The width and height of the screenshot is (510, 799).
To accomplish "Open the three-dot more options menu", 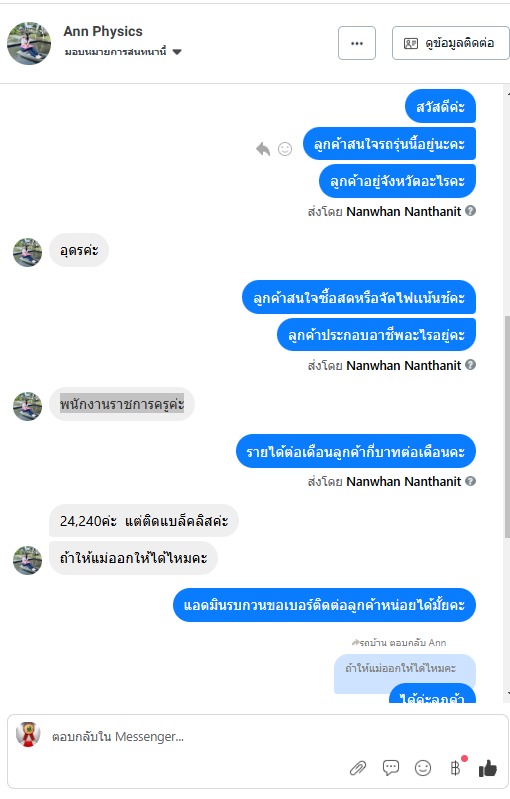I will coord(357,43).
